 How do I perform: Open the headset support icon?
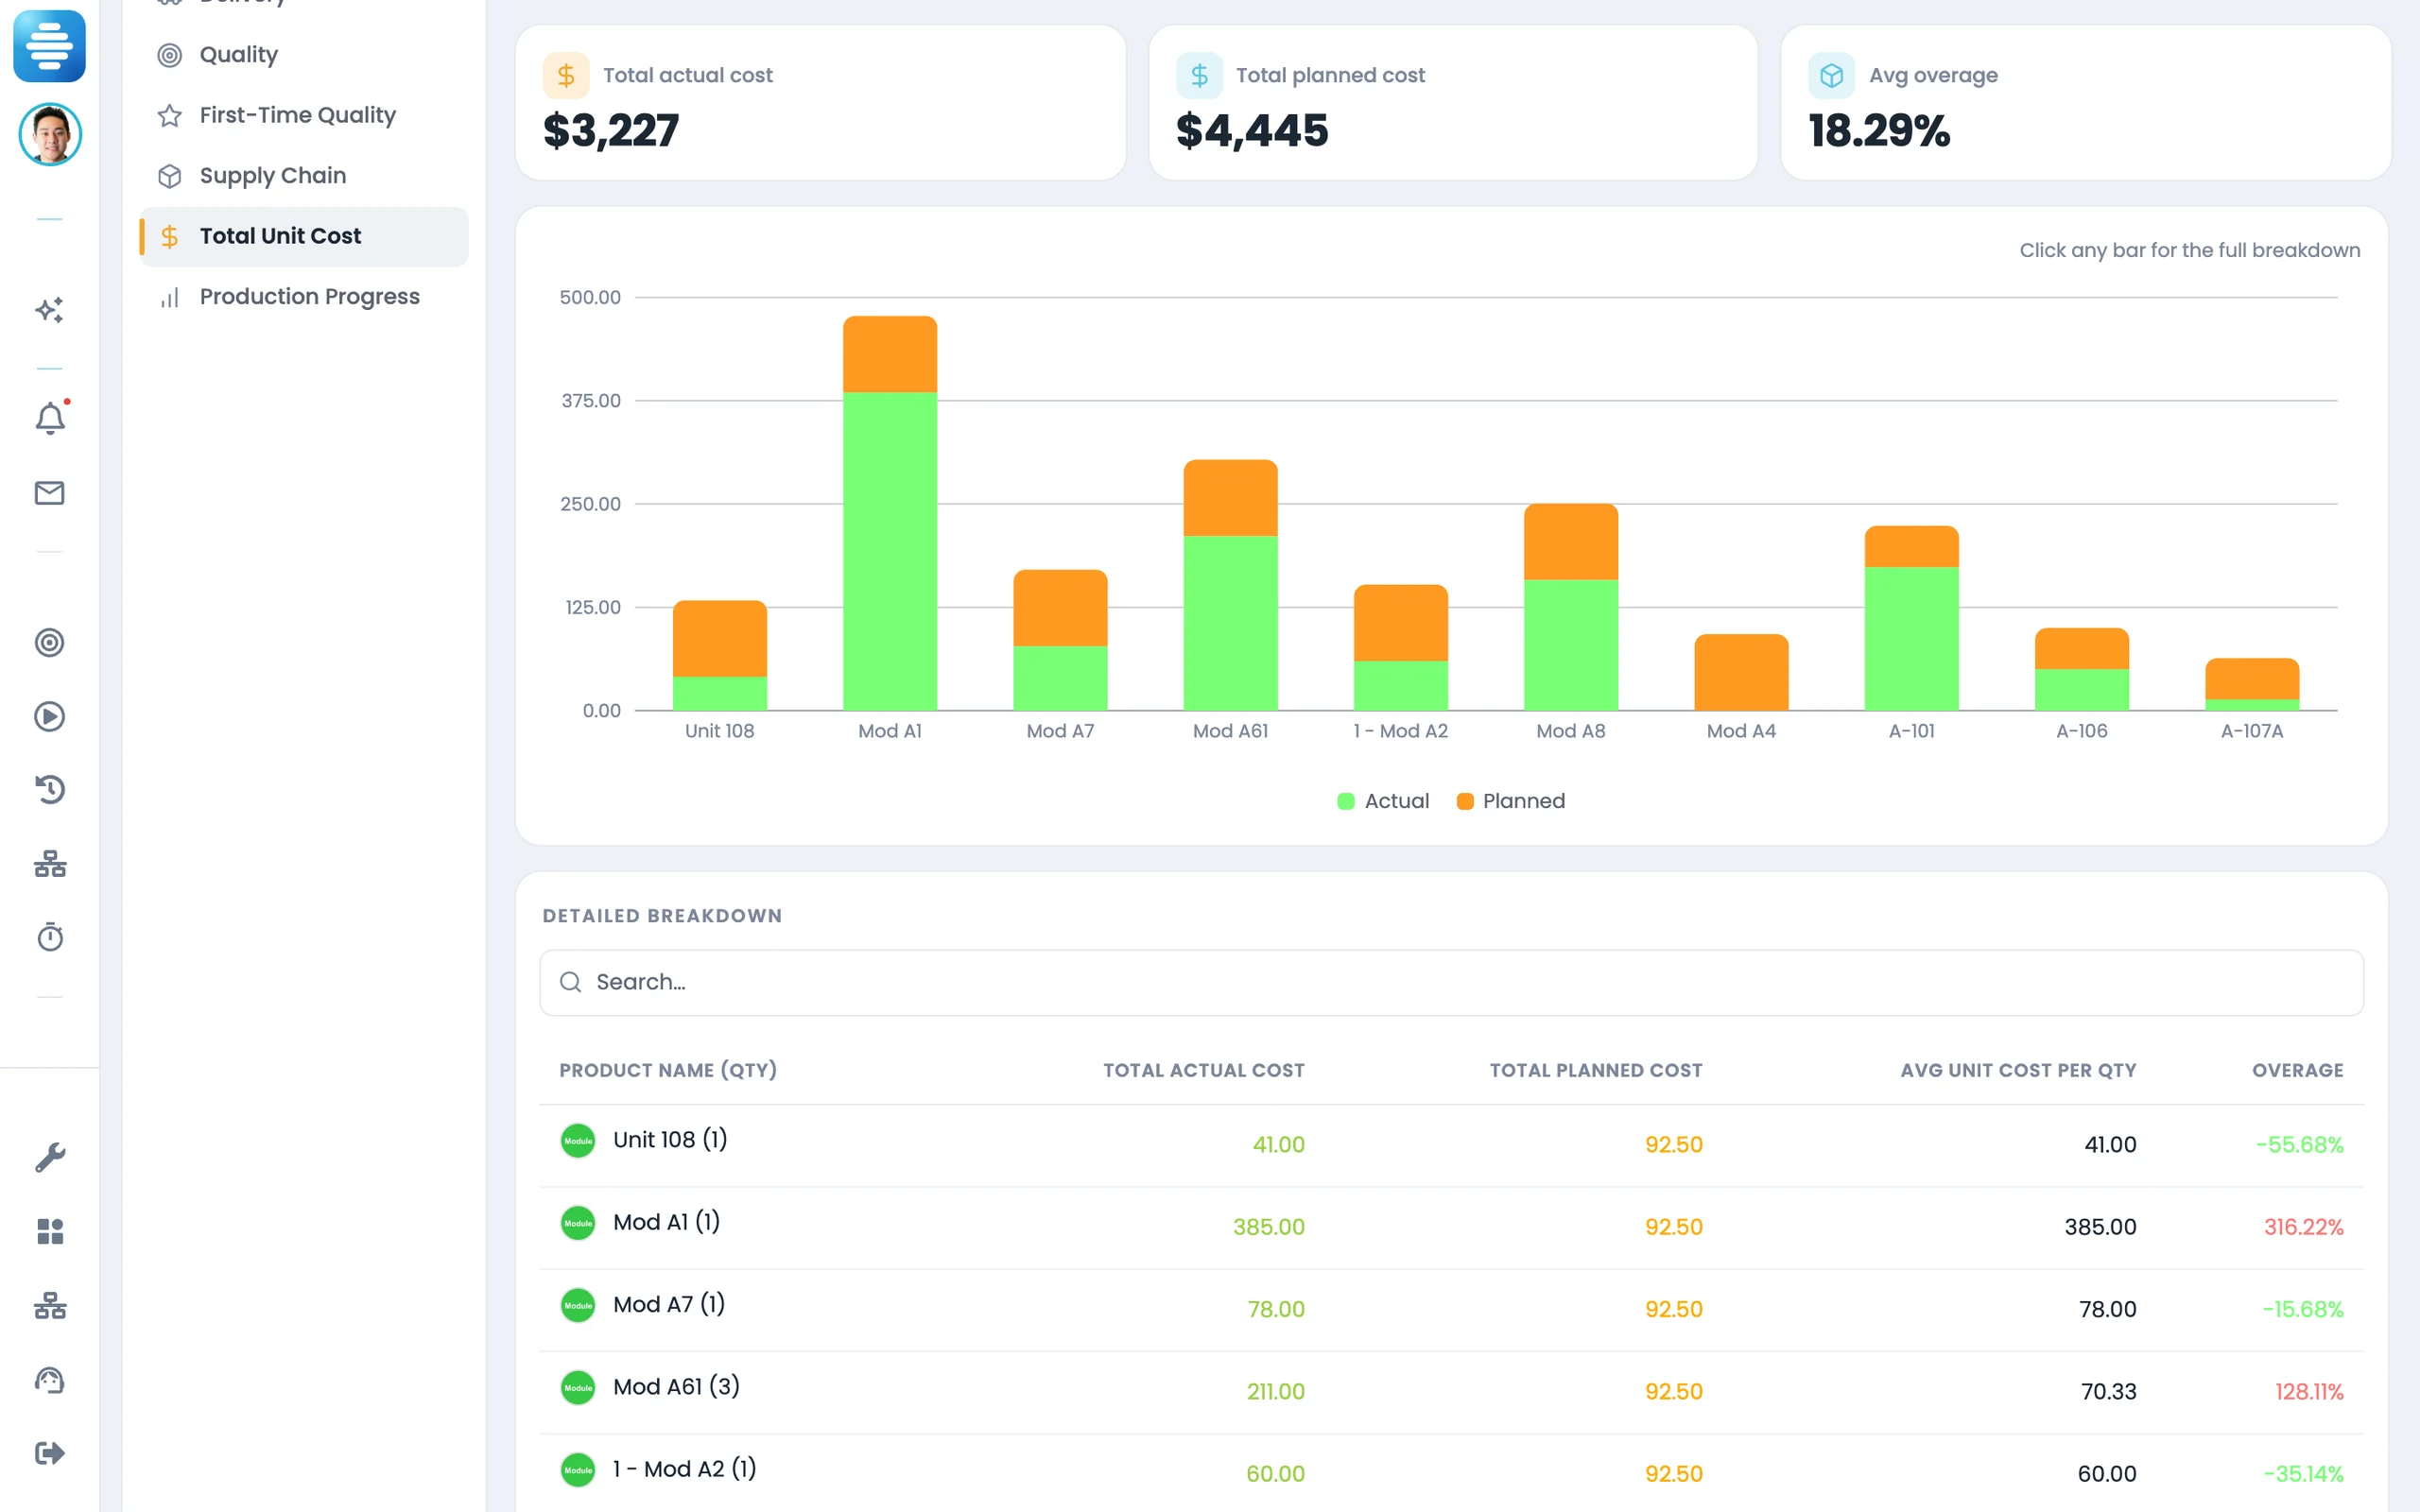coord(50,1380)
